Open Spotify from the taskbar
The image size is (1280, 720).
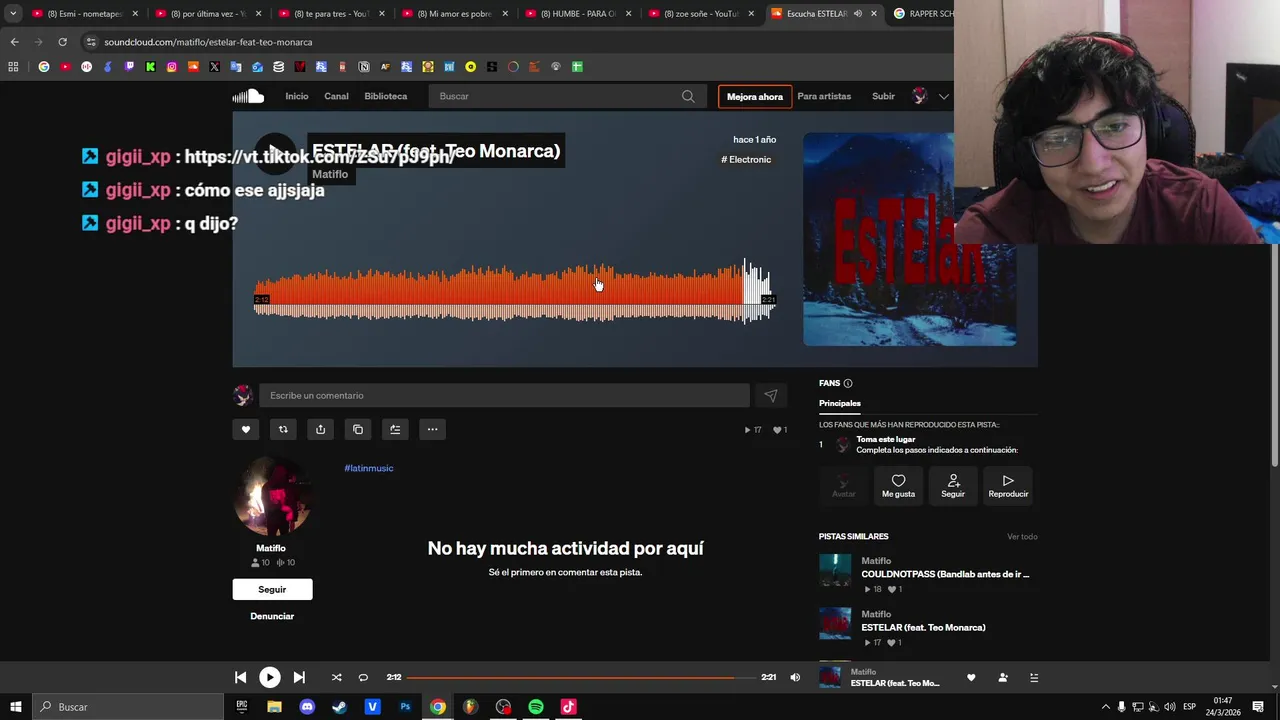point(536,707)
